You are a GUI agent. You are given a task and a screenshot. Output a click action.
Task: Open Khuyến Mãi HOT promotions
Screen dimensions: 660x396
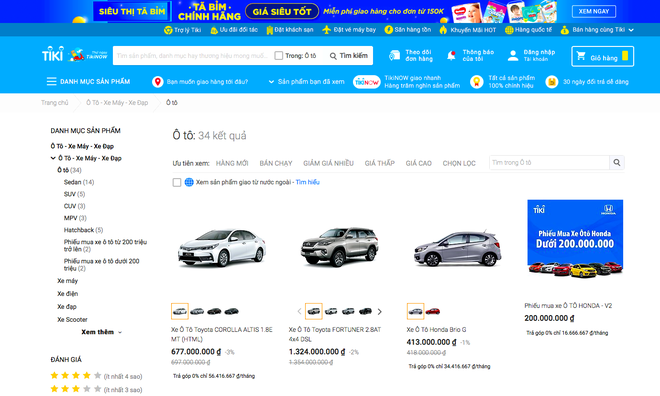coord(468,30)
